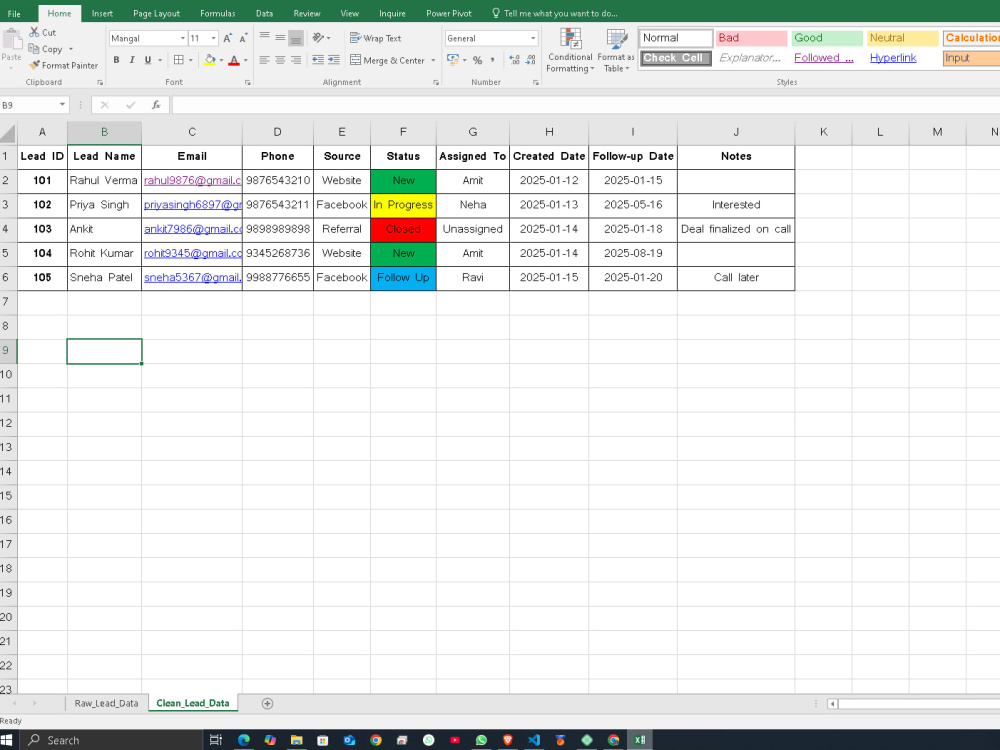Open the Font dialog launcher
1000x750 pixels.
(x=247, y=82)
